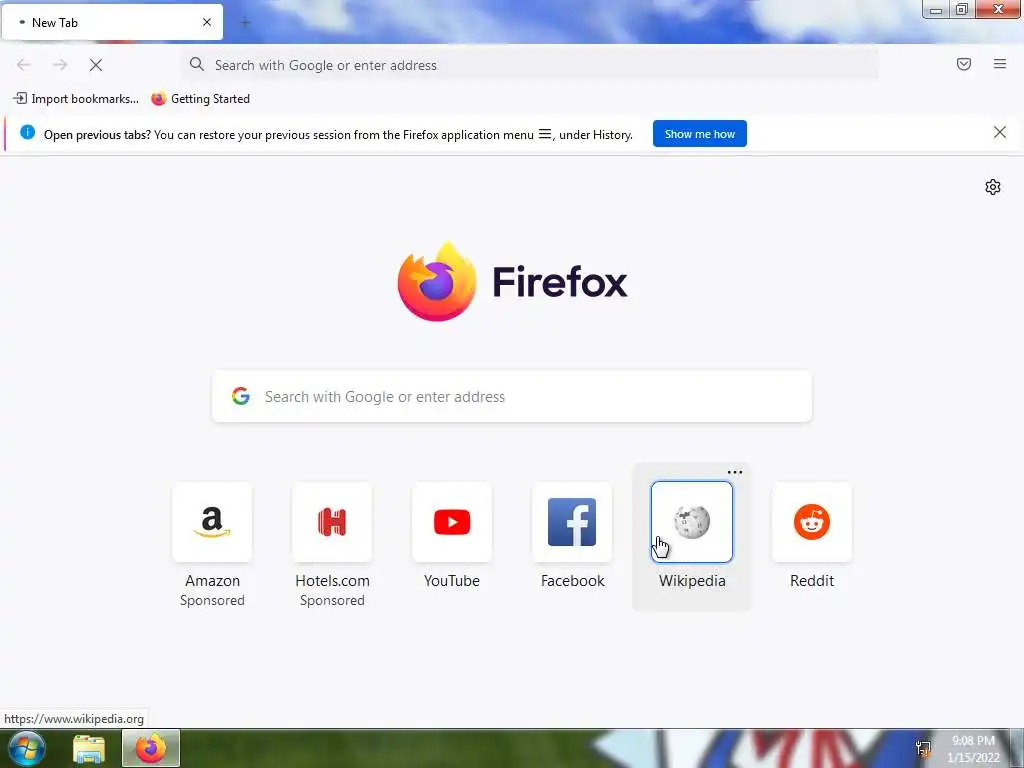This screenshot has width=1024, height=768.
Task: Open Import bookmarks from bookmarks toolbar
Action: pyautogui.click(x=76, y=99)
